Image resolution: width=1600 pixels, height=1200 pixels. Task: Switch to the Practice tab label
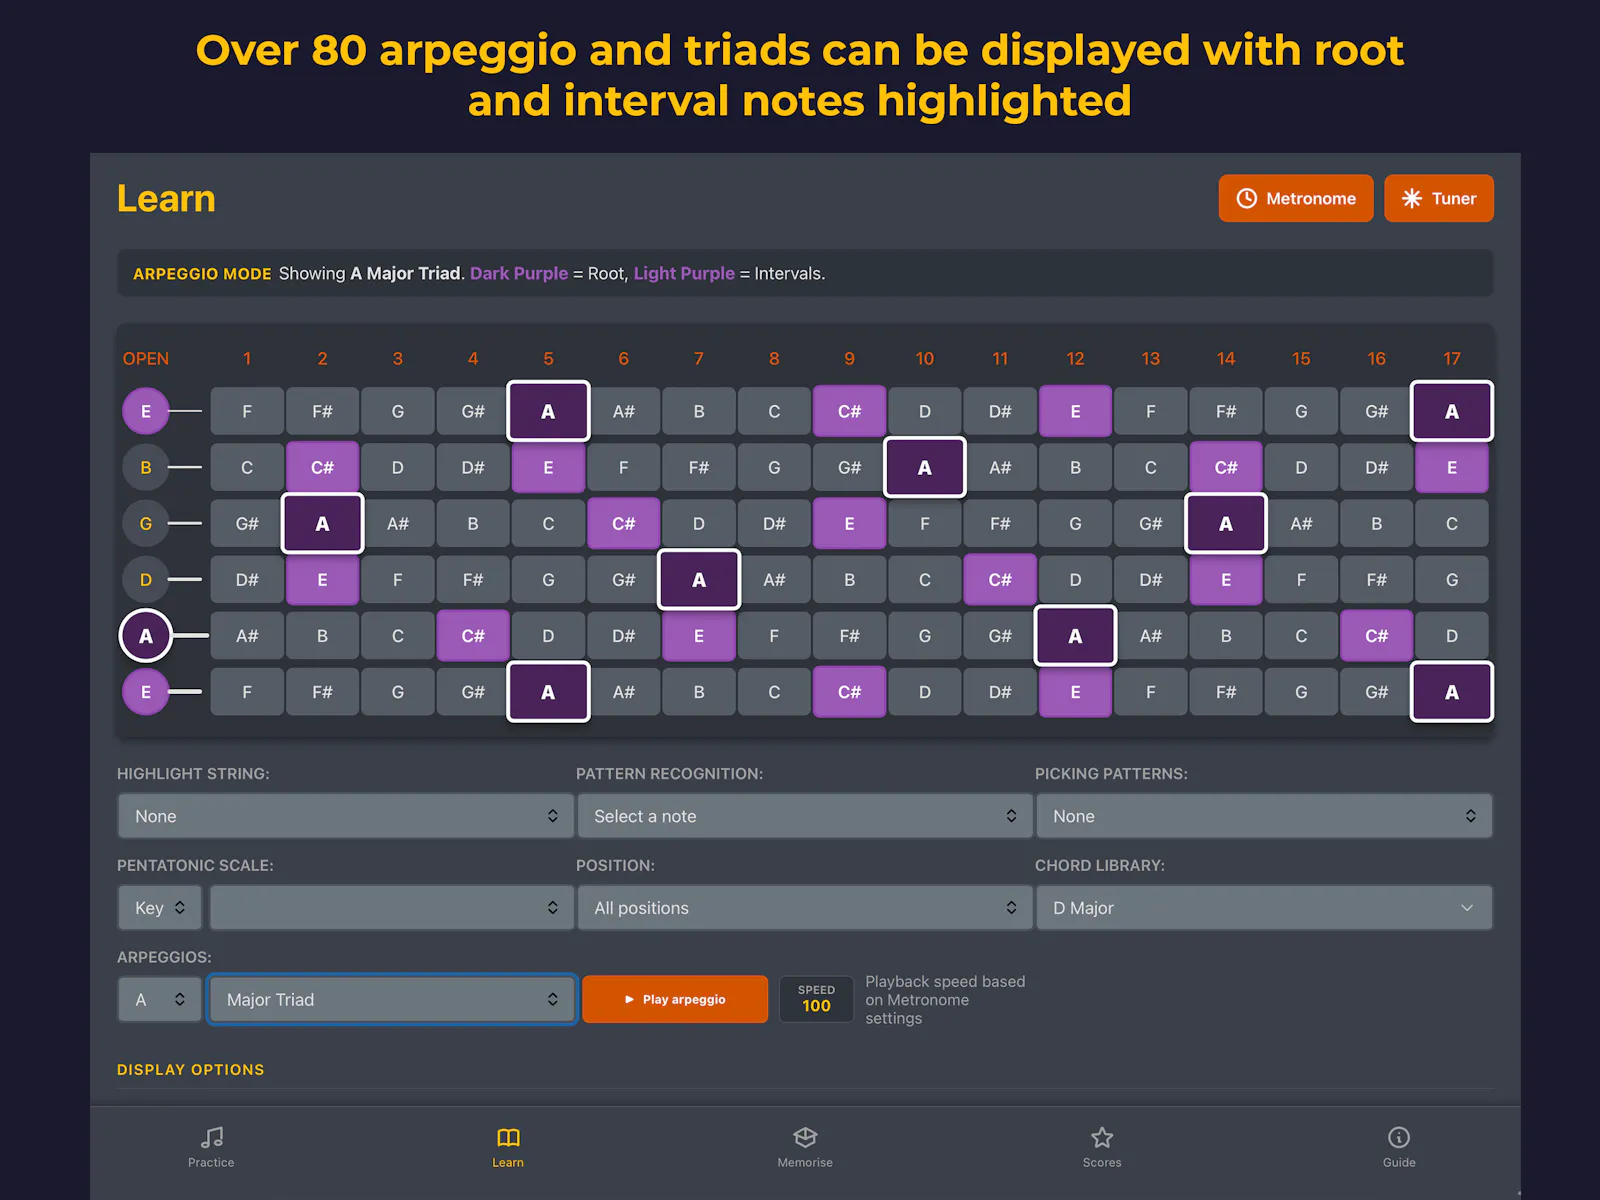click(211, 1162)
